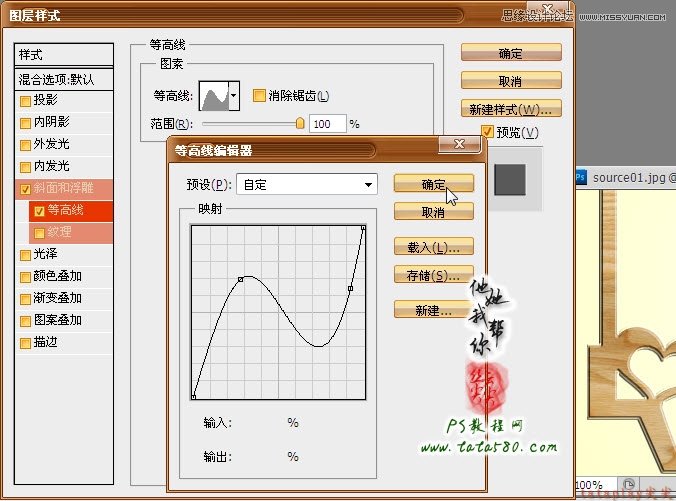
Task: Click the gray style preview swatch
Action: click(510, 179)
